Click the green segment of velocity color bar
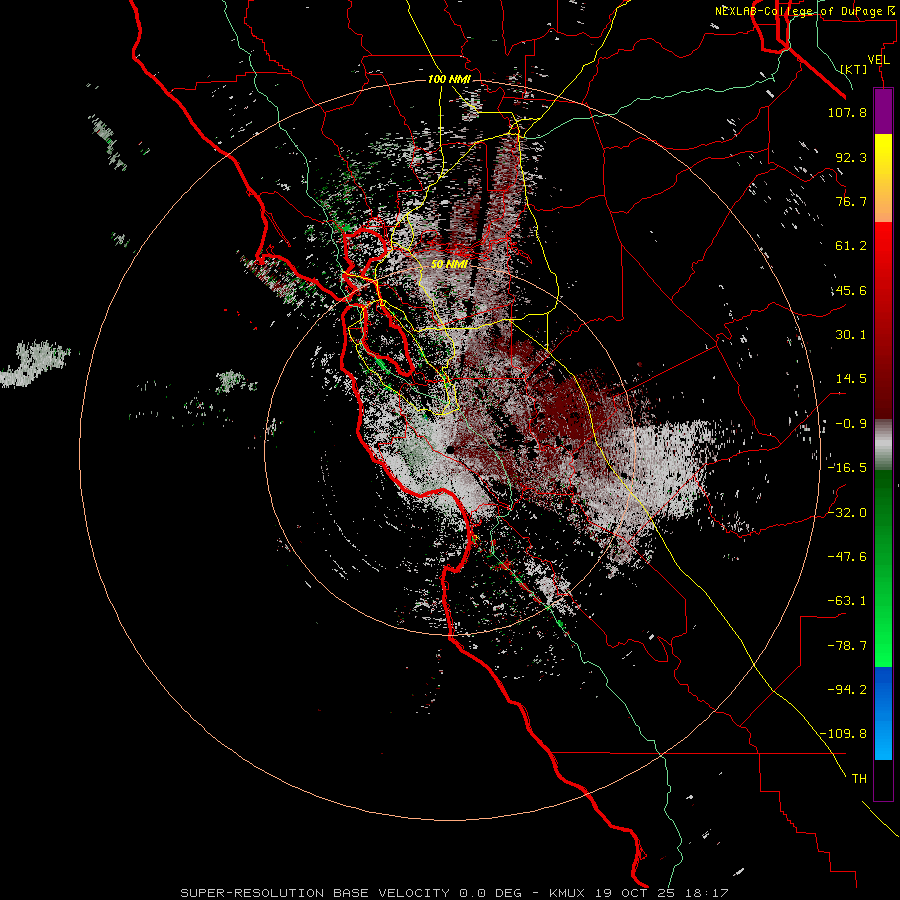Image resolution: width=900 pixels, height=900 pixels. (883, 568)
